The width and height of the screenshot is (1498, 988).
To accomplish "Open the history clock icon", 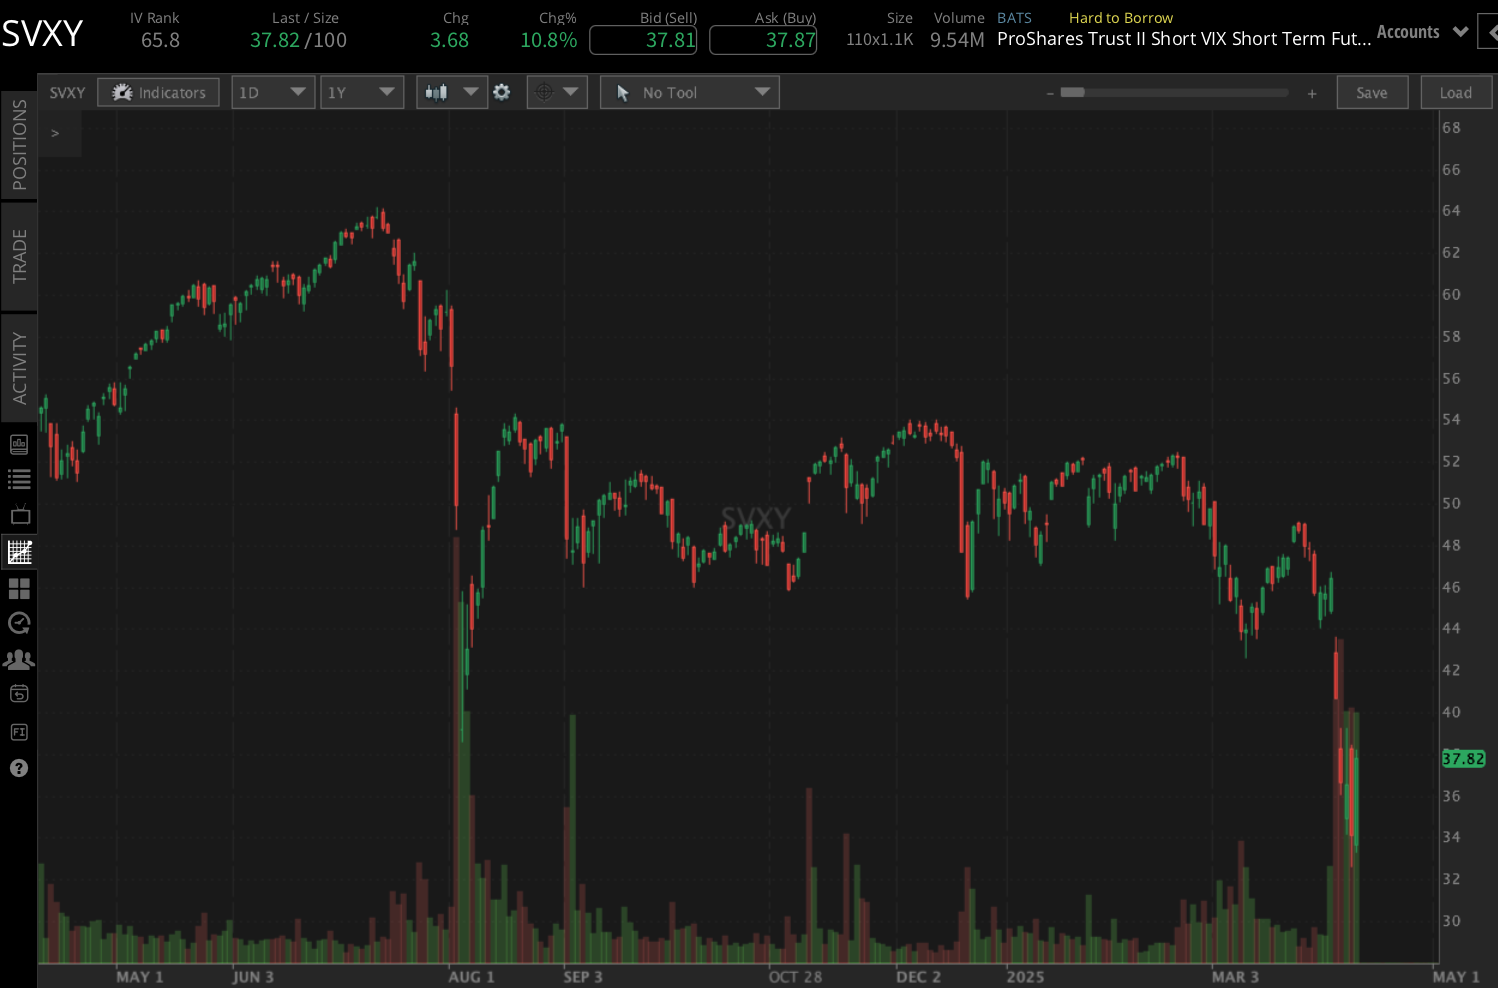I will pyautogui.click(x=19, y=623).
